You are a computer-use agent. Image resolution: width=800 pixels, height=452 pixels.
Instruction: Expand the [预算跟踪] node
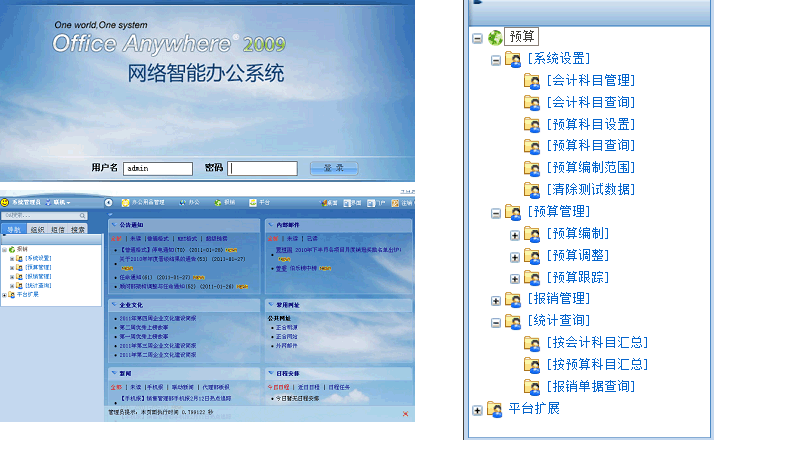pyautogui.click(x=515, y=279)
